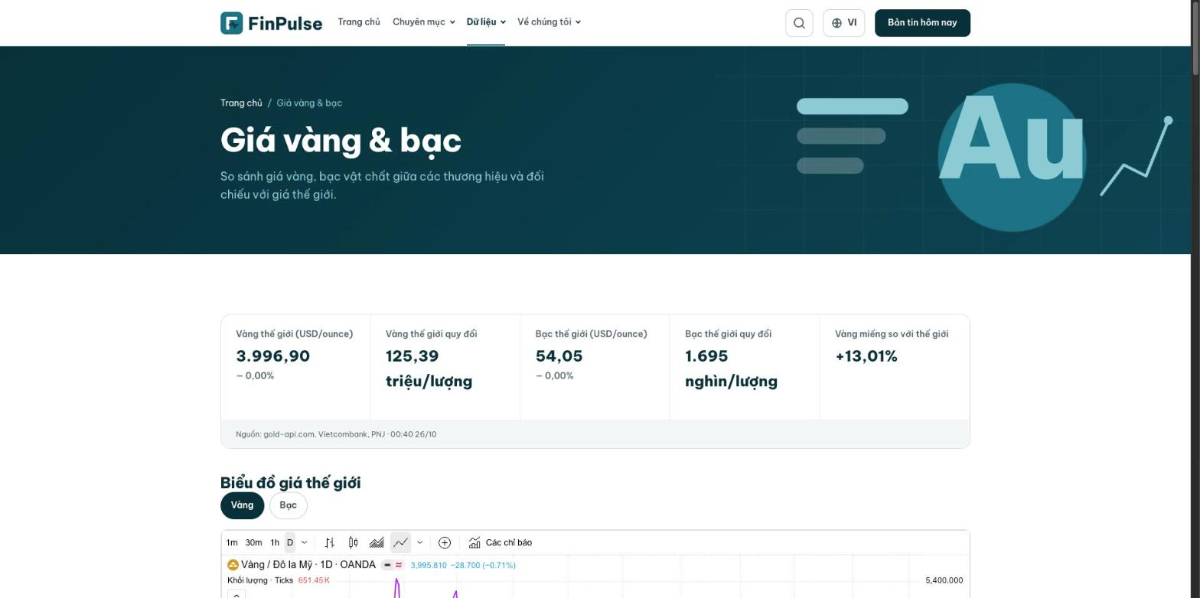Click the 3,995.810 chart price readout
This screenshot has width=1200, height=598.
tap(428, 565)
